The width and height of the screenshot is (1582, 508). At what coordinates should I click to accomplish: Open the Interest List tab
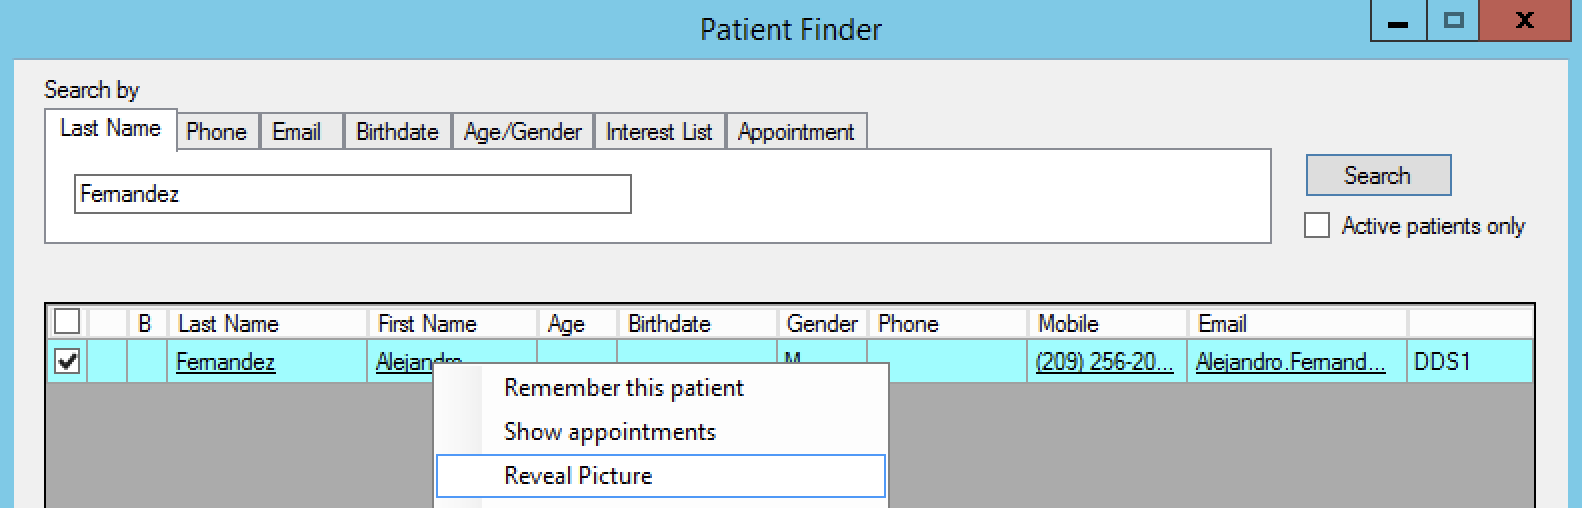point(659,132)
